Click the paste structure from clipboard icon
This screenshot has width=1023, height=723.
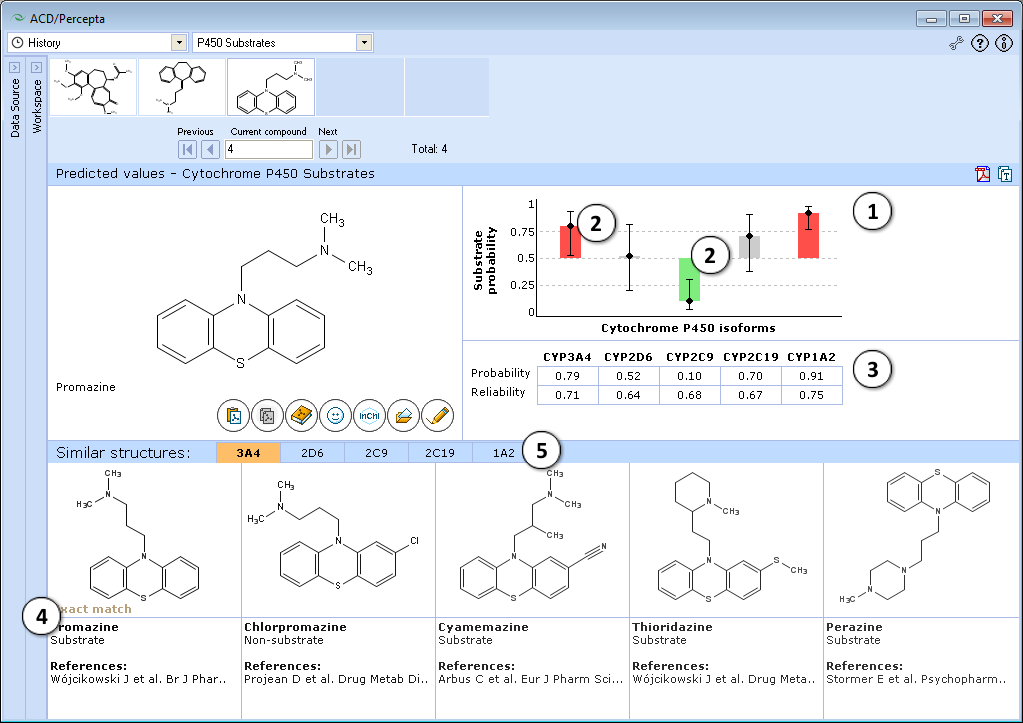point(233,416)
